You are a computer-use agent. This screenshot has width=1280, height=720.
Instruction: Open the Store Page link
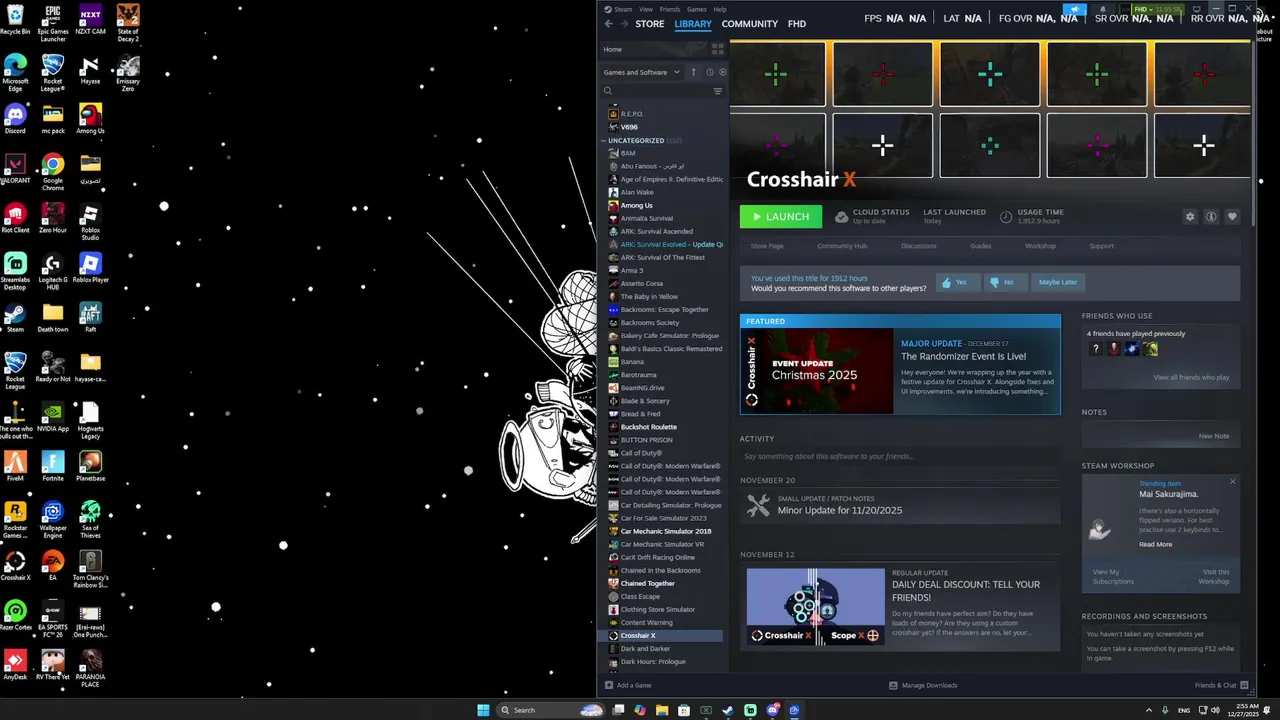point(767,246)
